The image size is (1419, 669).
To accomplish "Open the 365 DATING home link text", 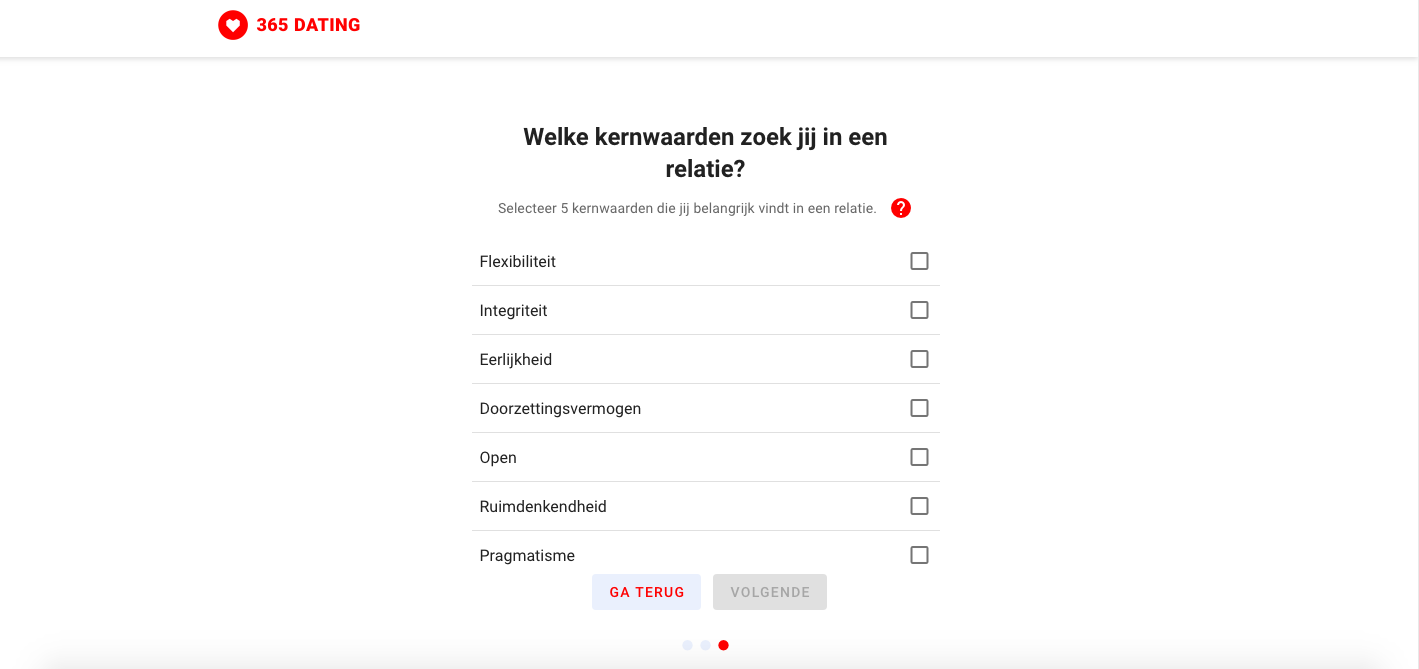I will pyautogui.click(x=308, y=25).
